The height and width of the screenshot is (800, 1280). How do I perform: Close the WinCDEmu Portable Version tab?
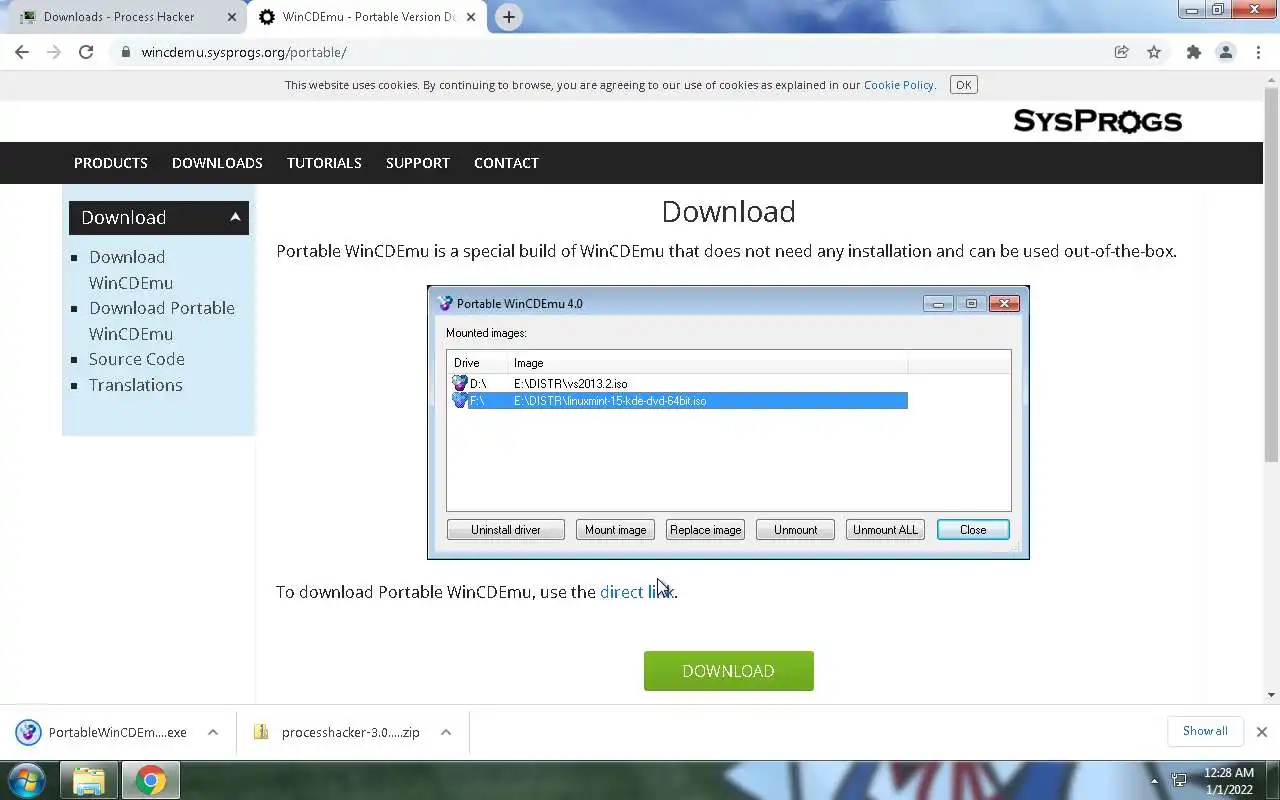click(471, 17)
